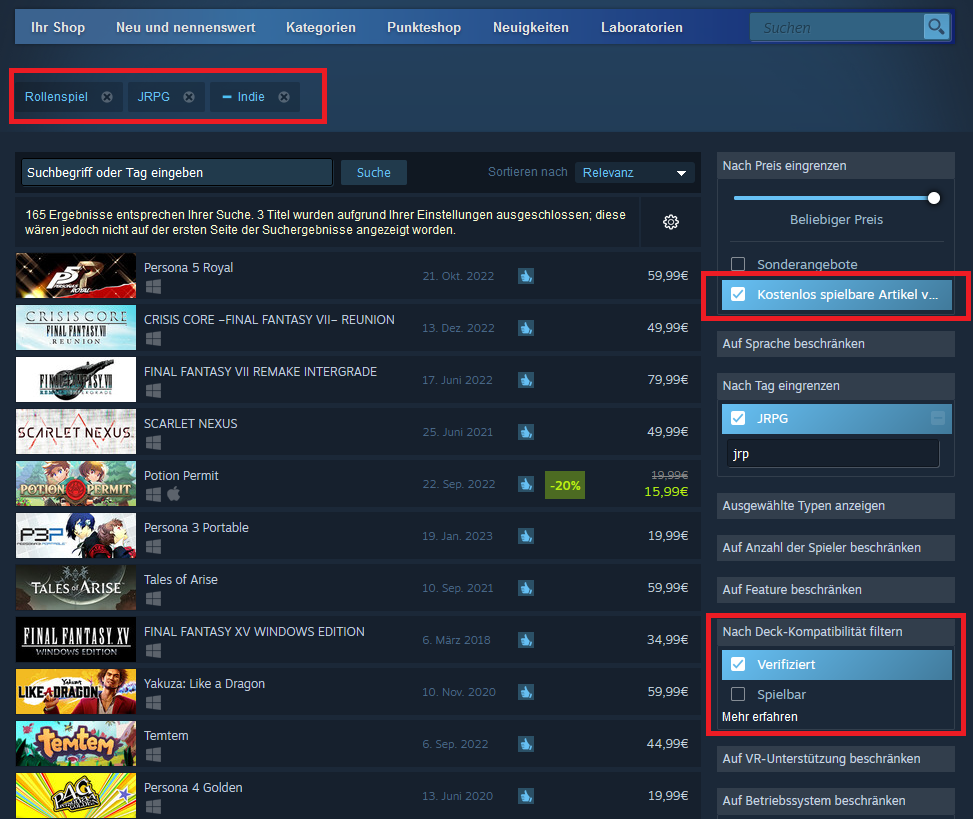Screen dimensions: 973x819
Task: Click Potion Permit cover thumbnail
Action: (76, 483)
